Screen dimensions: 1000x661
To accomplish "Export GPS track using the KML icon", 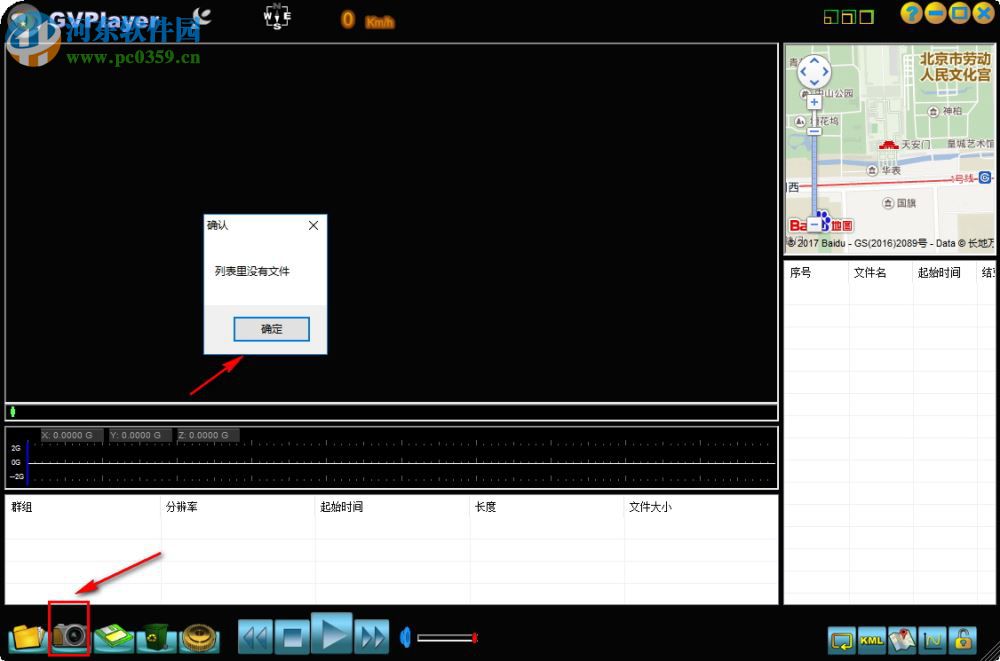I will (870, 640).
